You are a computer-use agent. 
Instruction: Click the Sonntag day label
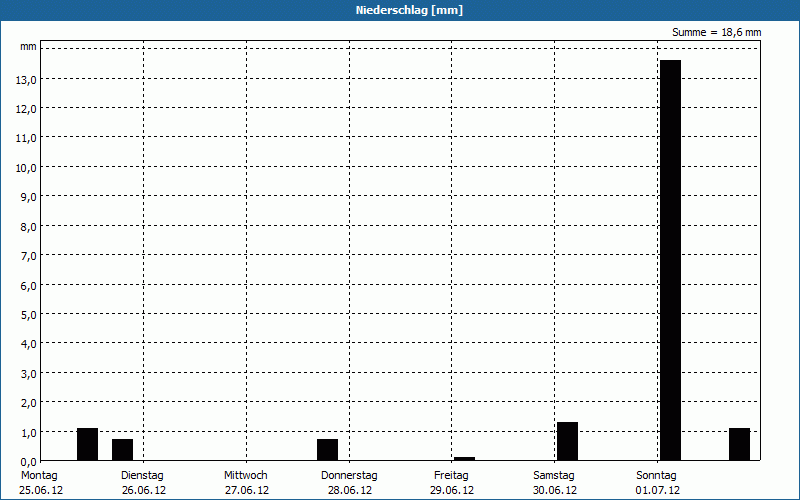coord(656,475)
